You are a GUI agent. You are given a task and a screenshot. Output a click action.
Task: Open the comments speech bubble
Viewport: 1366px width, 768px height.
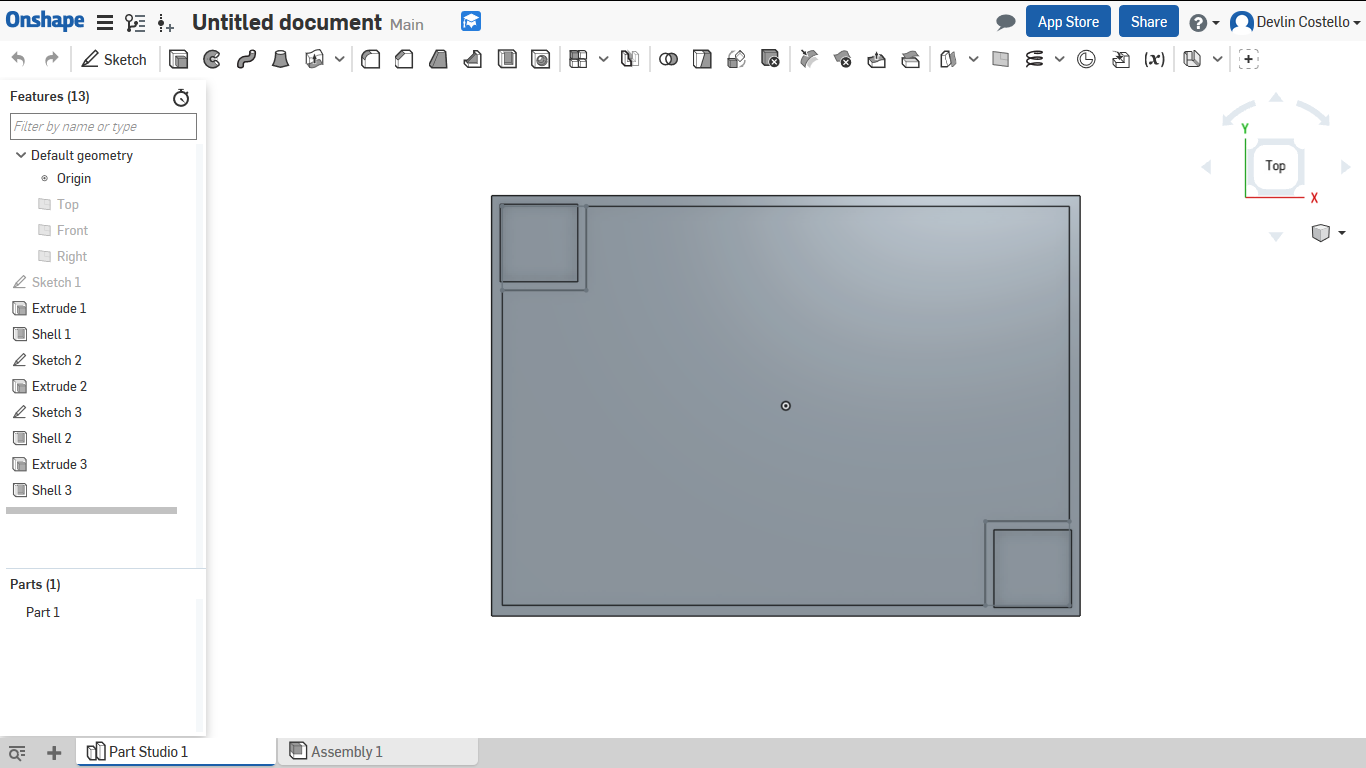coord(1006,22)
